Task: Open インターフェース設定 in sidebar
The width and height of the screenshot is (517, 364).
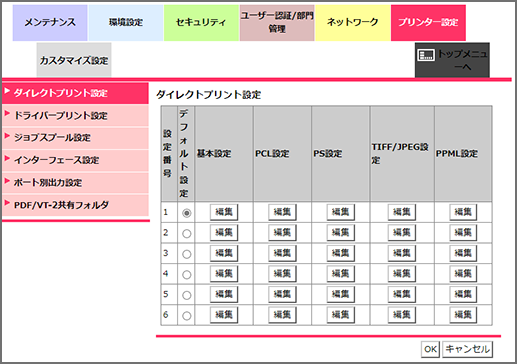Action: 75,160
